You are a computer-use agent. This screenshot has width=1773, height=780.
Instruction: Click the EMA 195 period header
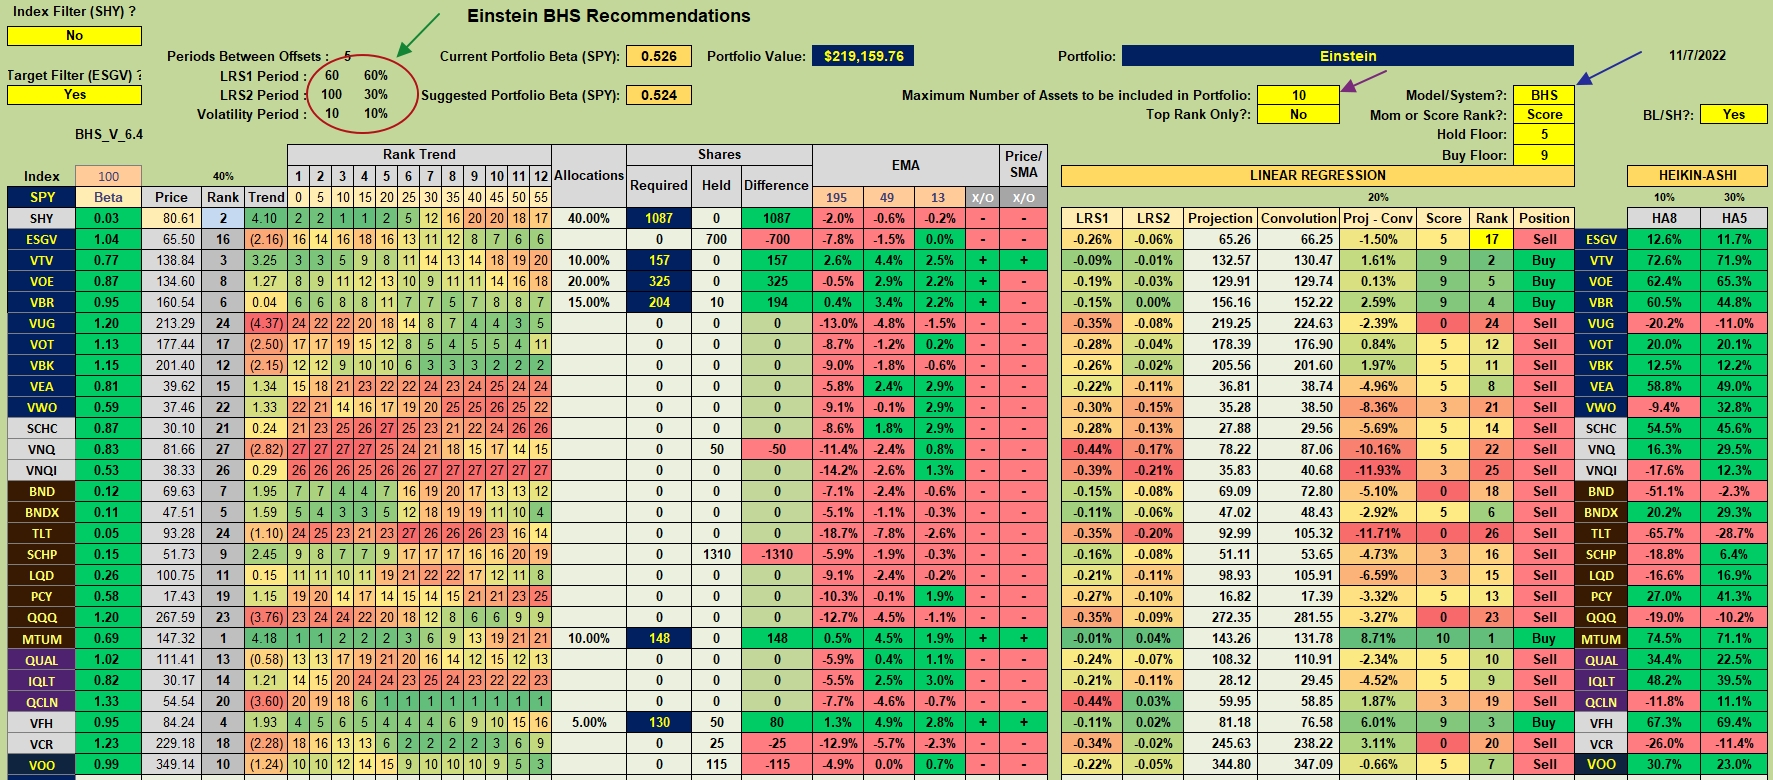pos(837,197)
